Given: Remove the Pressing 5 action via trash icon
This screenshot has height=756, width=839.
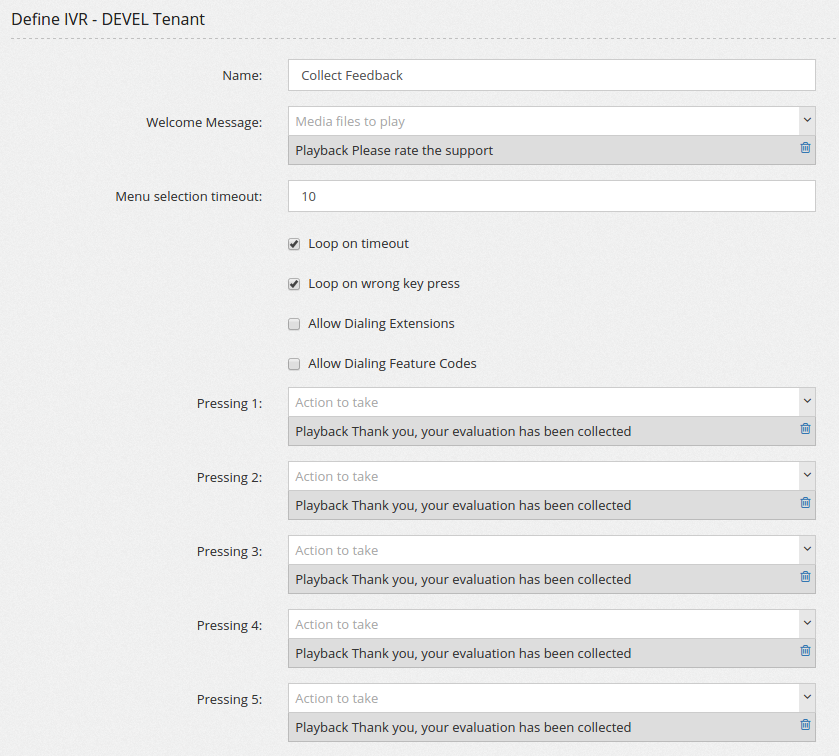Looking at the screenshot, I should tap(805, 725).
